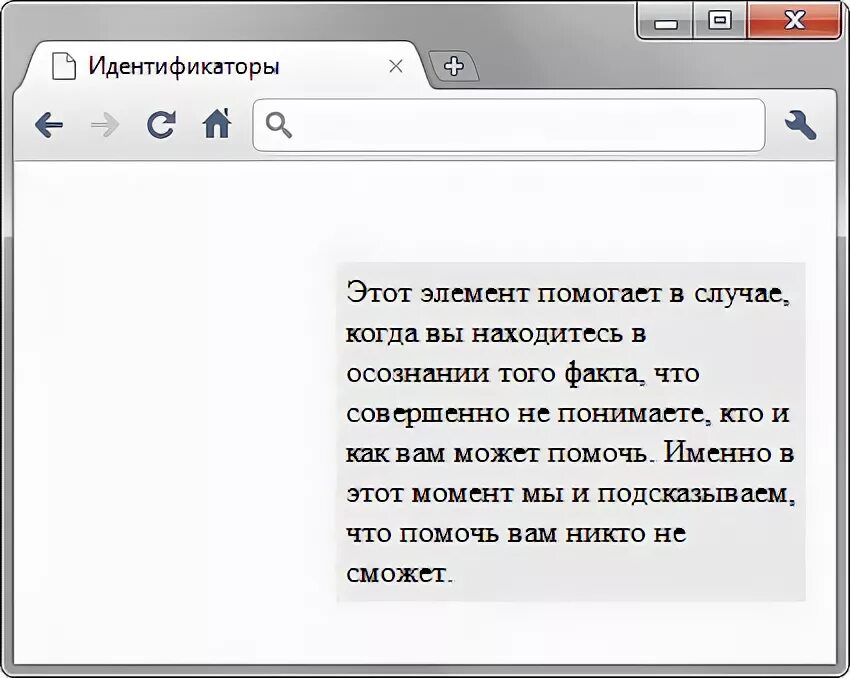The image size is (850, 678).
Task: Maximize the browser window
Action: (x=720, y=22)
